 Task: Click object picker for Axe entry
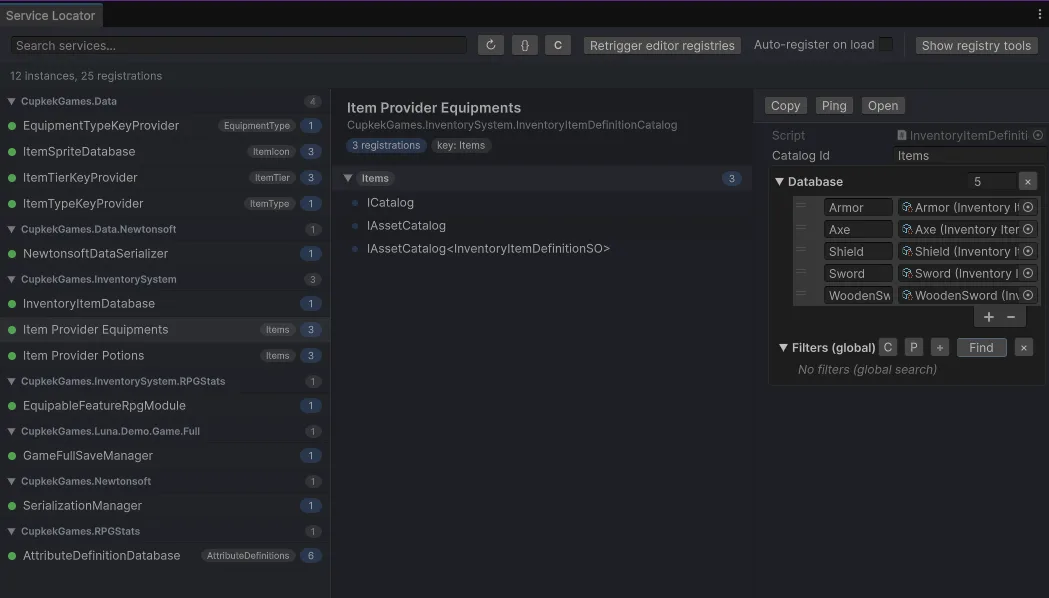[x=1028, y=229]
